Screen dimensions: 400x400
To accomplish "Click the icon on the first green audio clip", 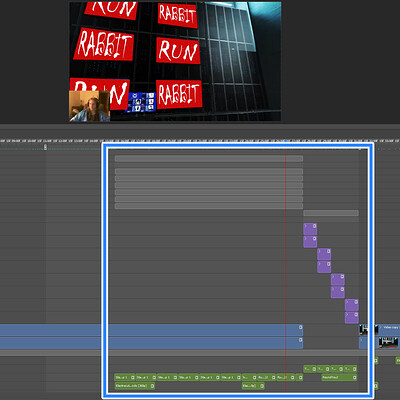I will (133, 377).
